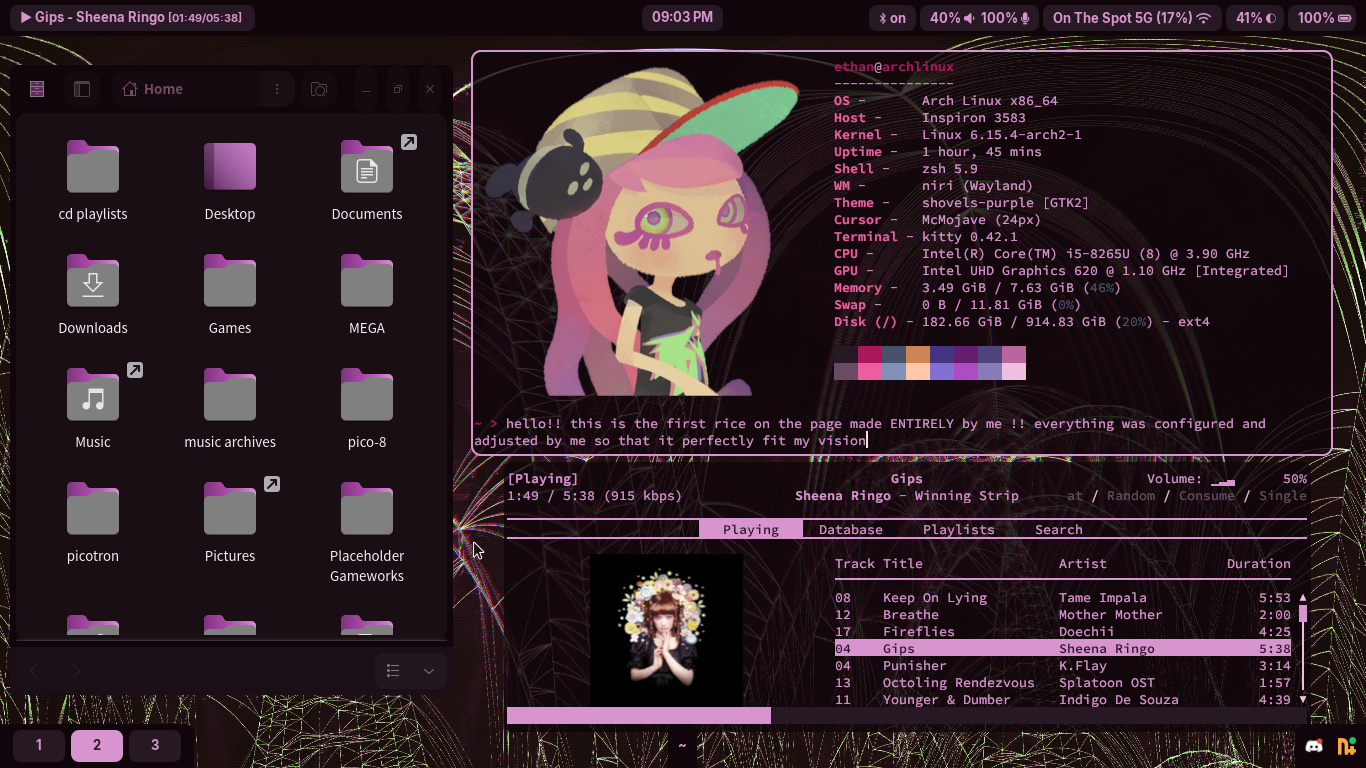The width and height of the screenshot is (1366, 768).
Task: Click the orange color swatch in fastfetch
Action: point(918,355)
